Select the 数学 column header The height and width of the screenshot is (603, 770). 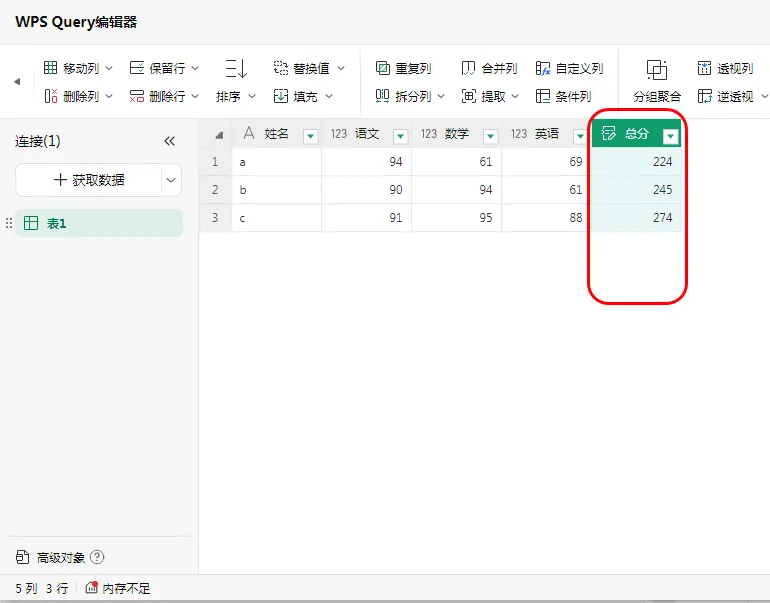coord(456,134)
